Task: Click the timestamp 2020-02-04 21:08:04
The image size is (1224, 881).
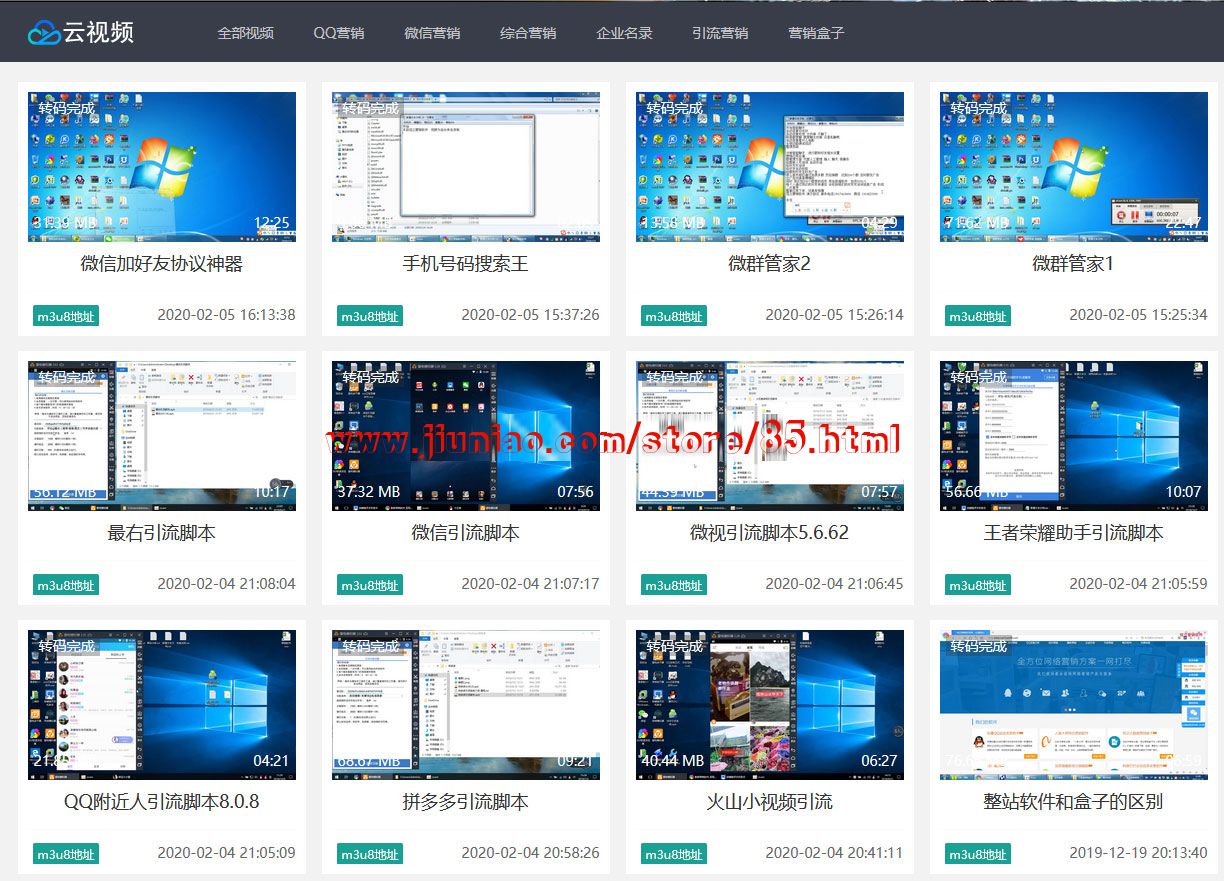Action: tap(226, 583)
